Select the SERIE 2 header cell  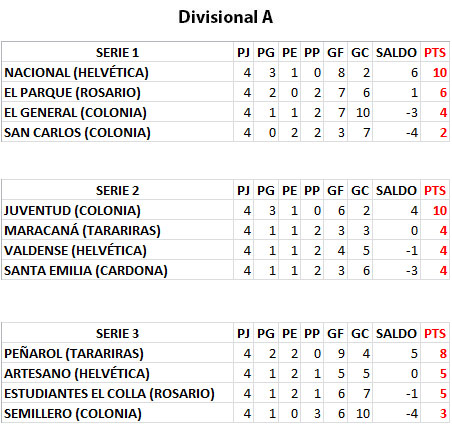[117, 190]
